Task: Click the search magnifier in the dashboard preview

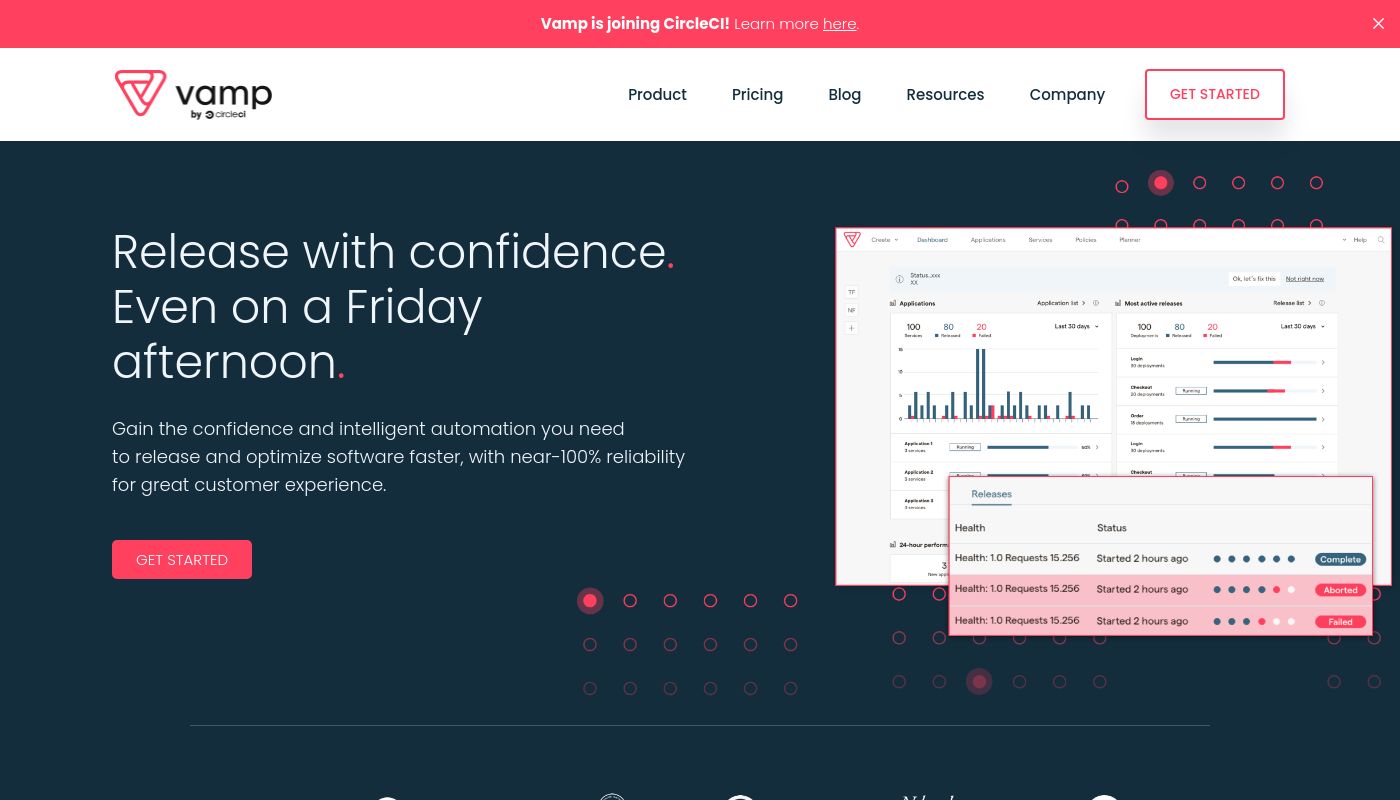Action: 1381,240
